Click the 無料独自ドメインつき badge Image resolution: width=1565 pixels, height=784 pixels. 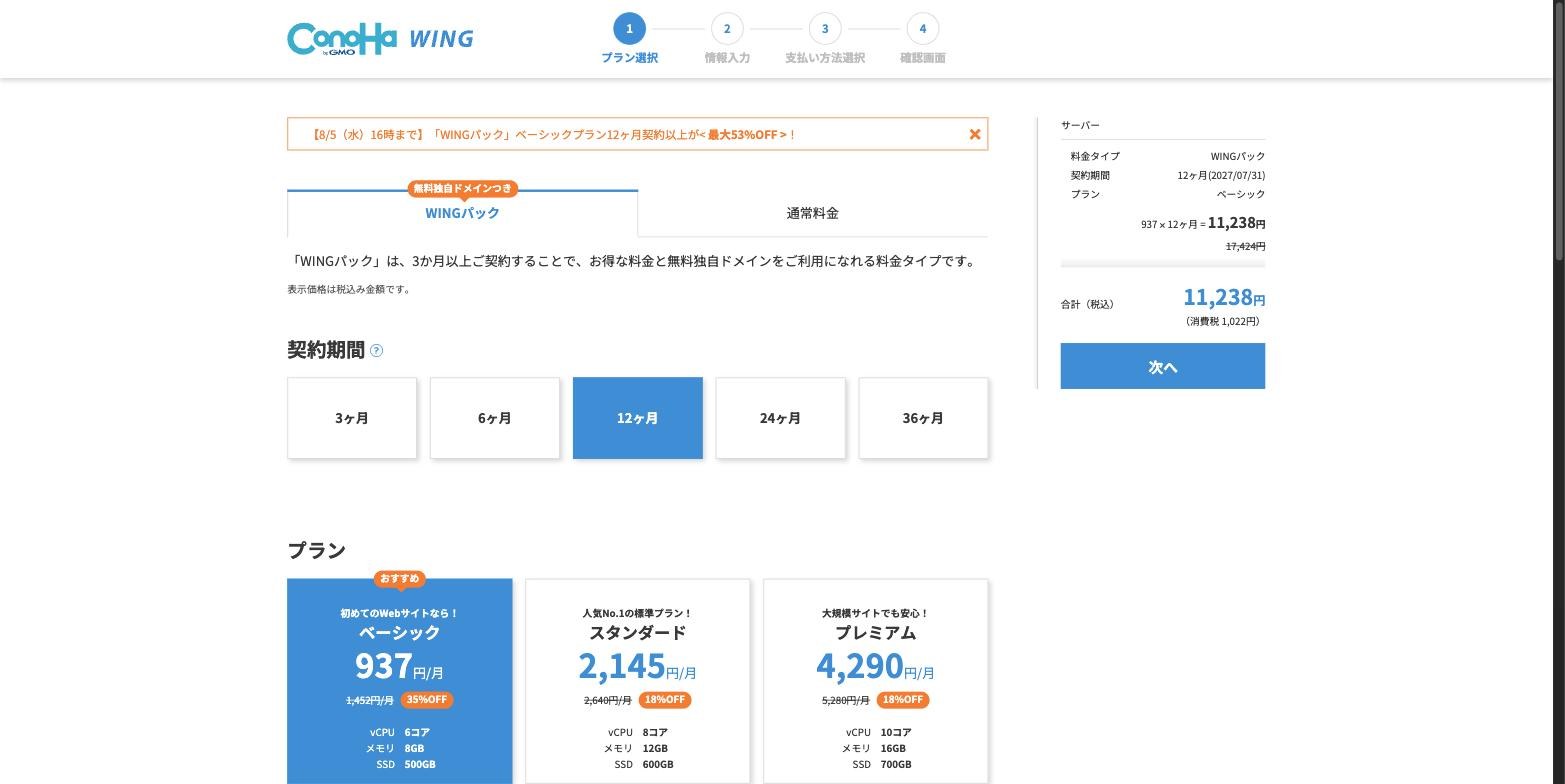pyautogui.click(x=462, y=188)
